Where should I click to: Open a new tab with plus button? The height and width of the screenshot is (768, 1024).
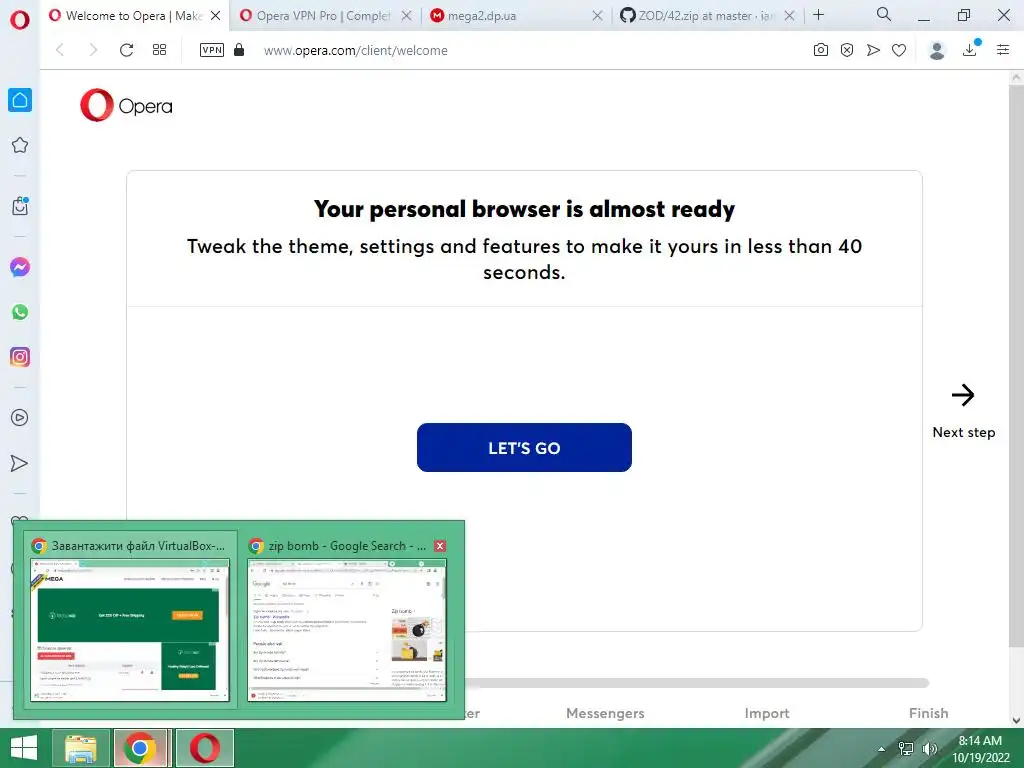click(x=818, y=14)
